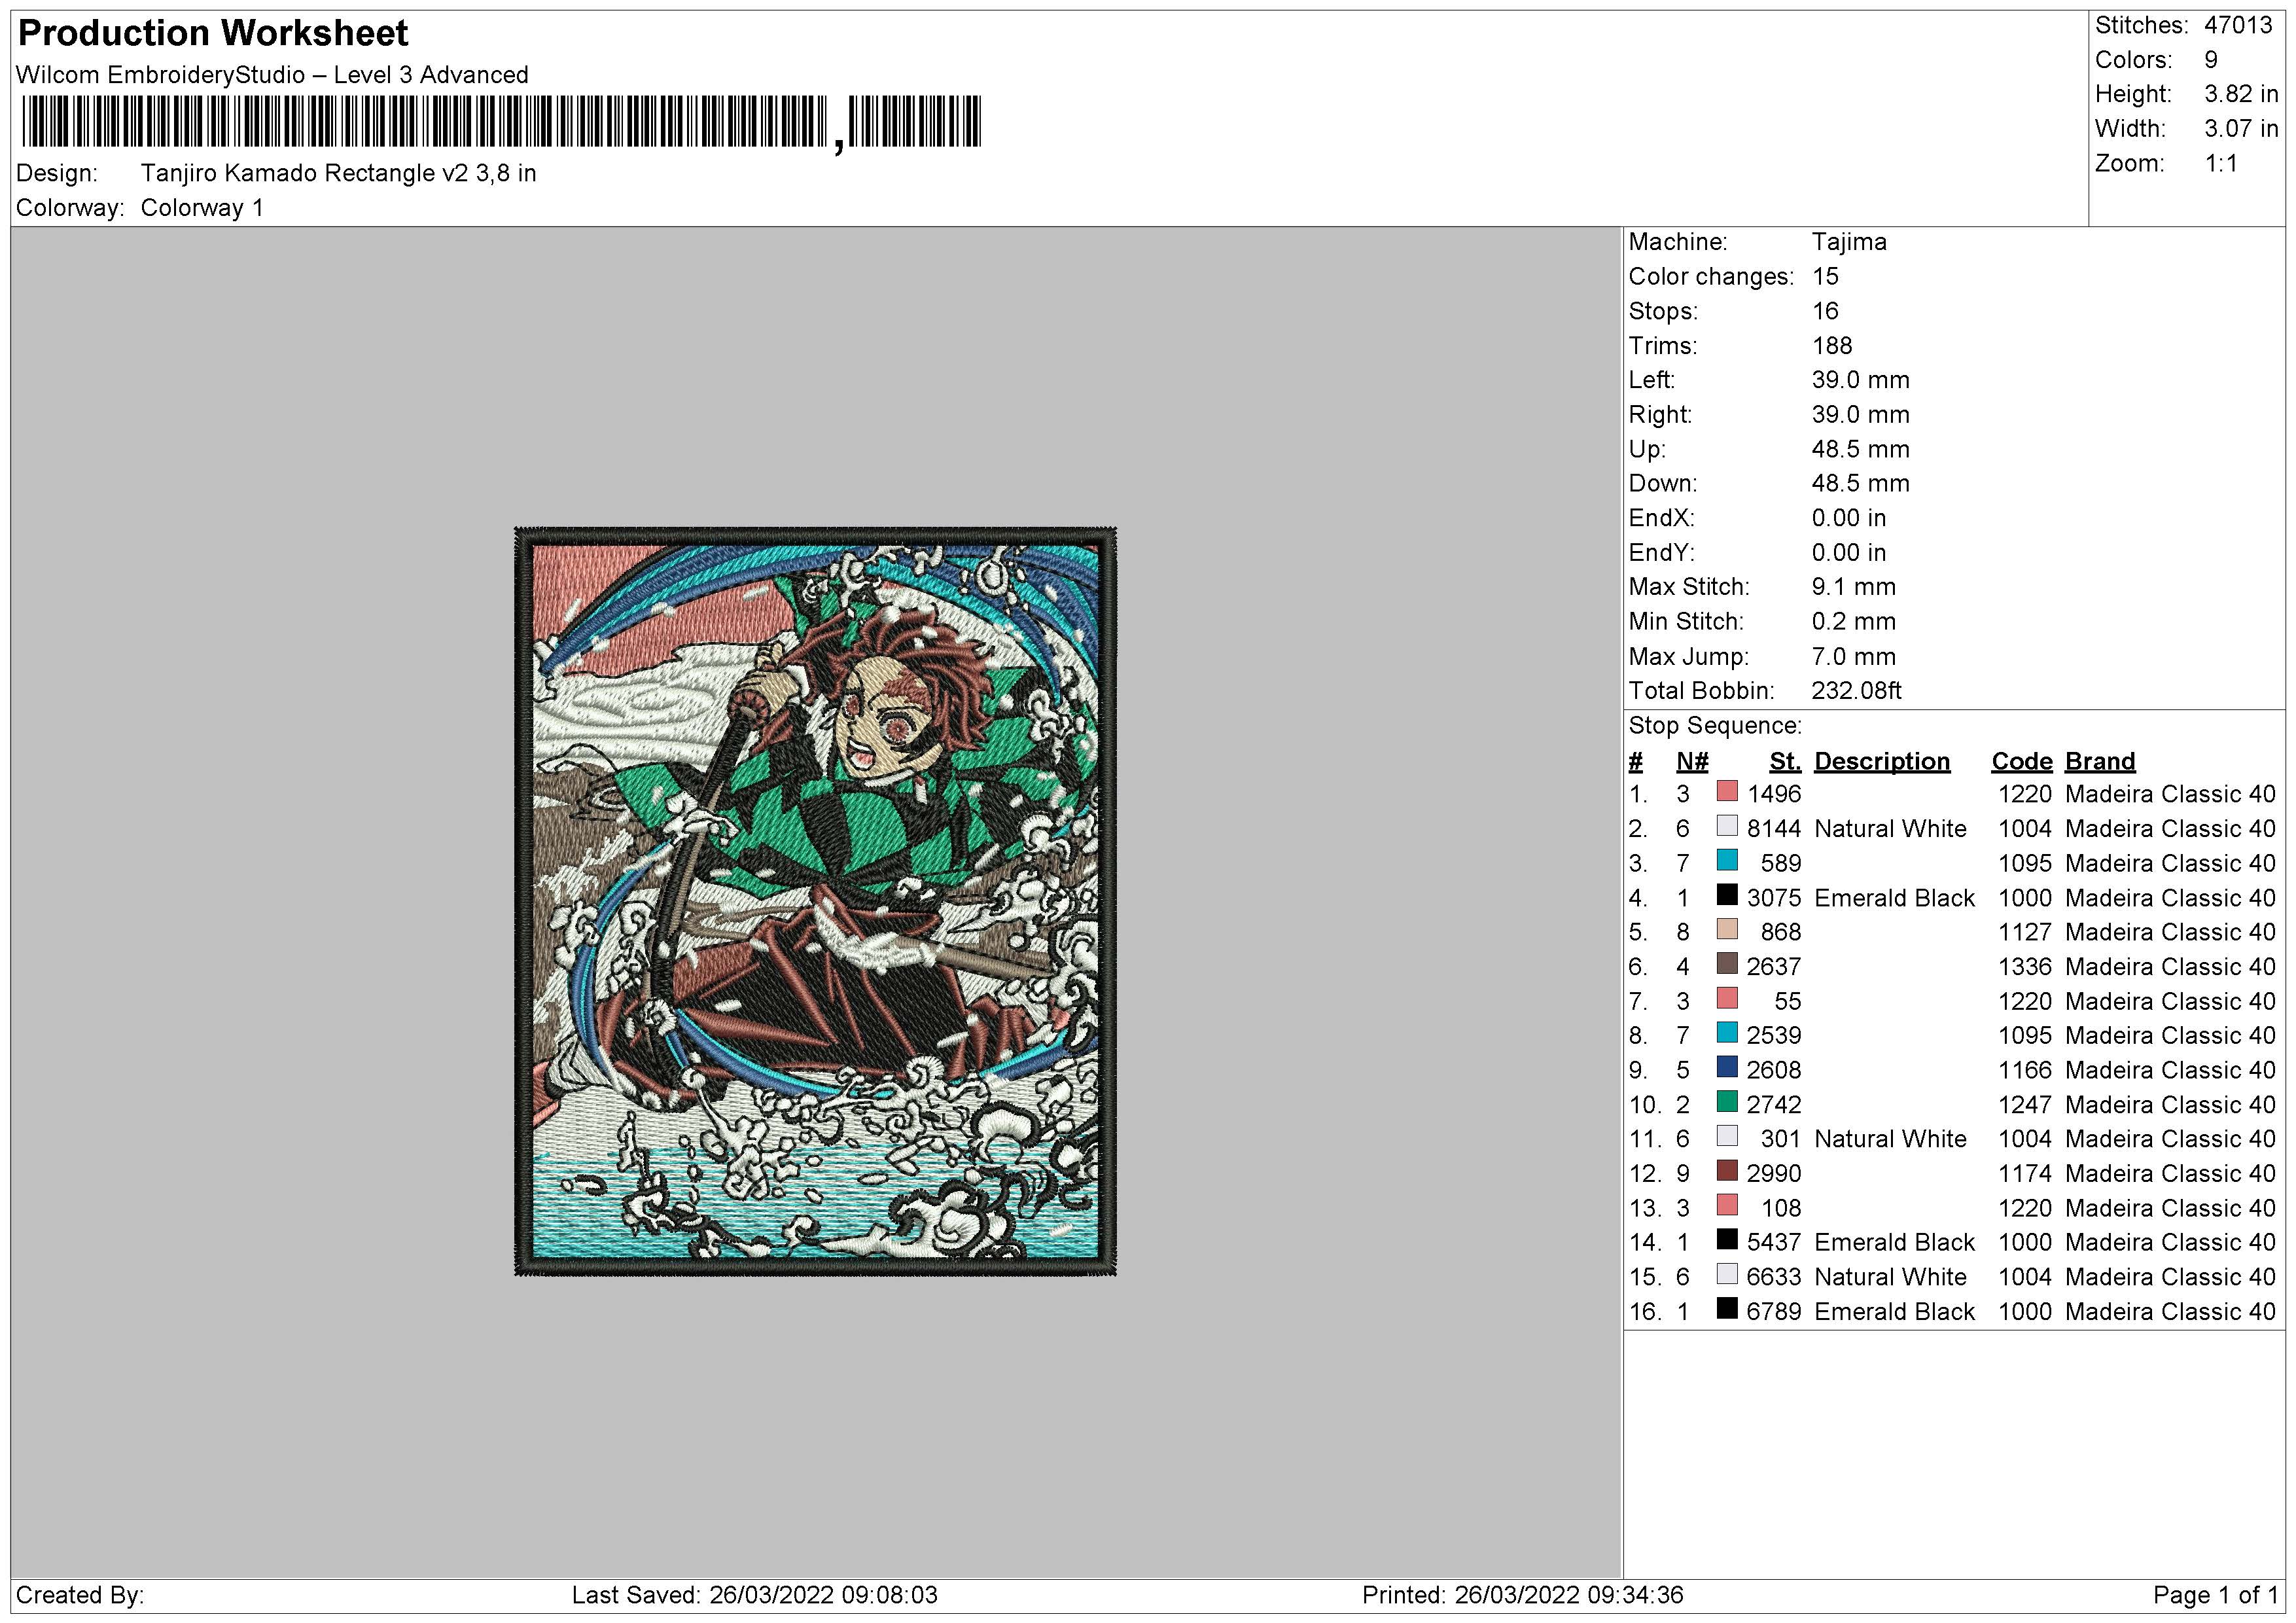Select the cyan swatch for stop 8 (2539 stitches)

(1727, 1033)
